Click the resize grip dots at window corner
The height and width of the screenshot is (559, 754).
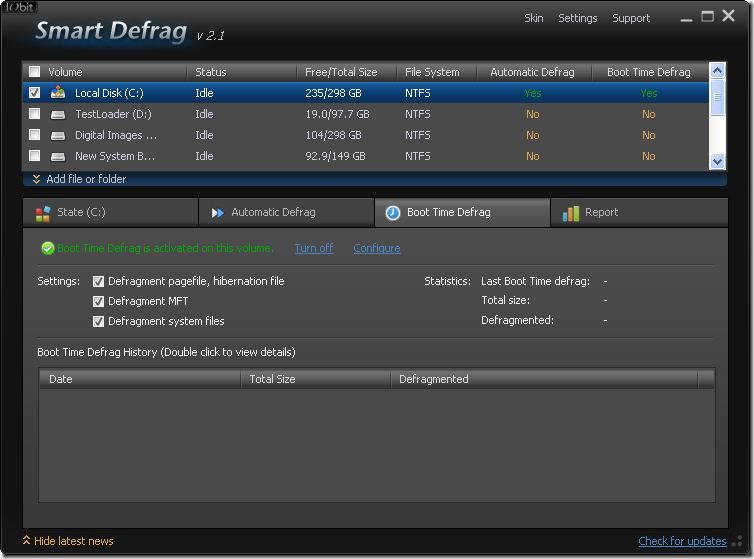(737, 541)
